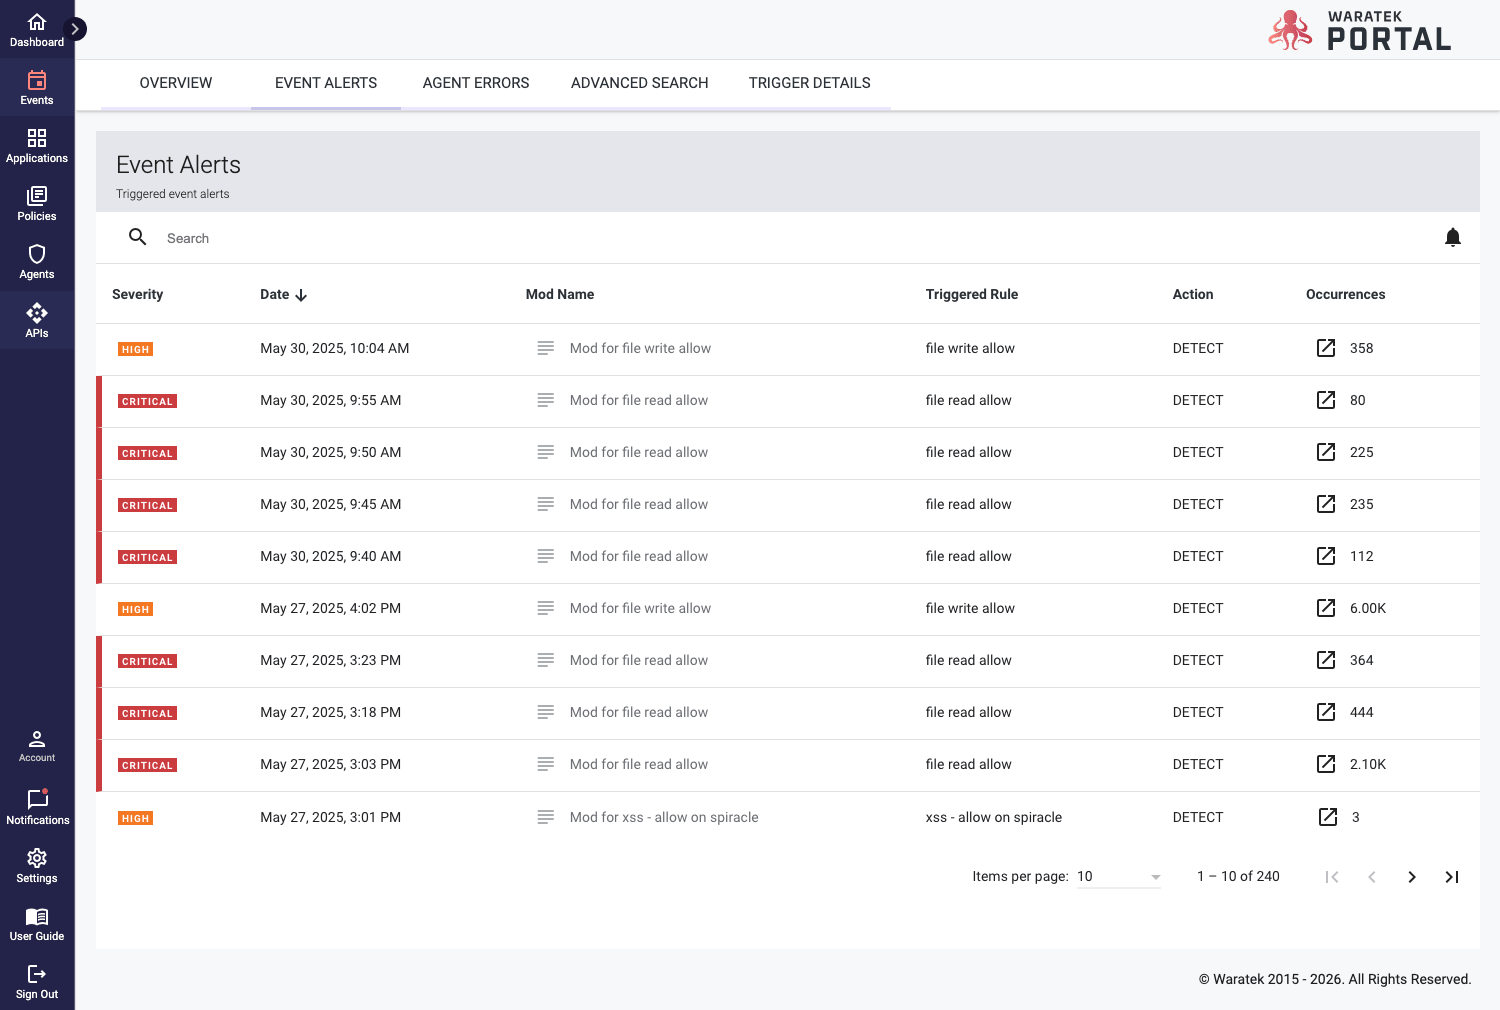Viewport: 1500px width, 1010px height.
Task: Click the Sign Out icon
Action: (37, 975)
